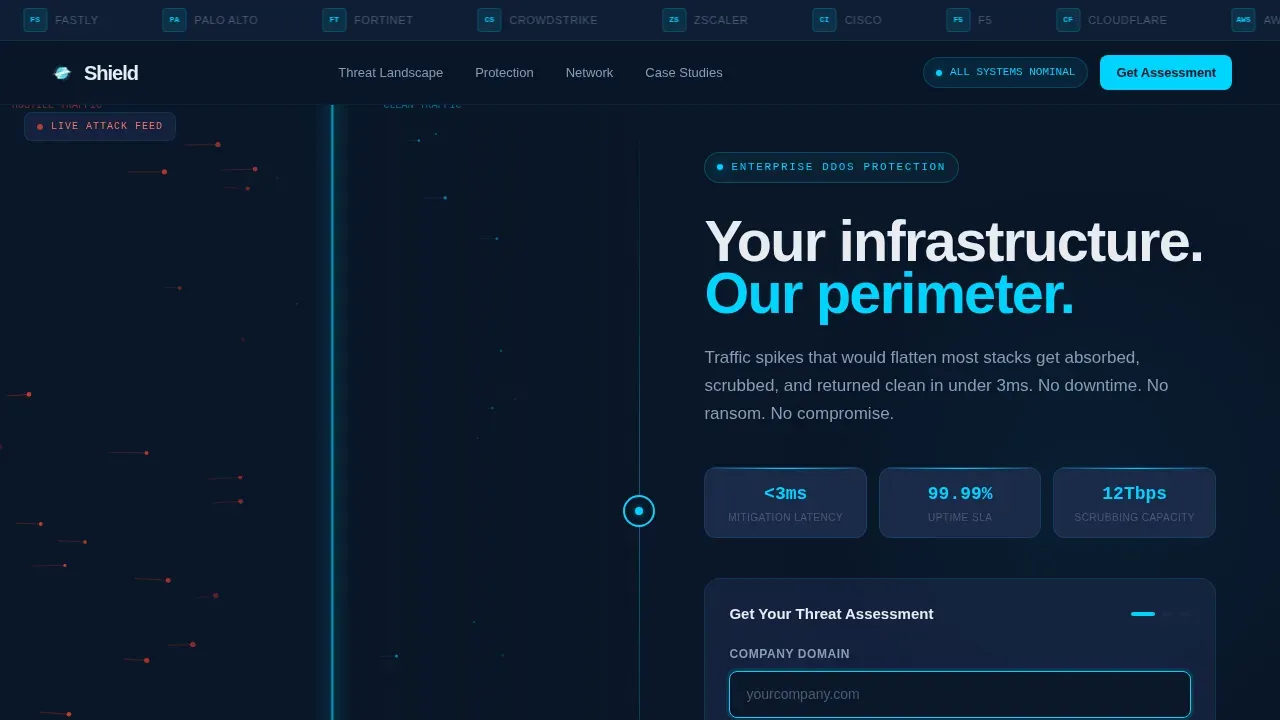Click the Cloudflare text in ticker
Viewport: 1280px width, 720px height.
point(1127,20)
